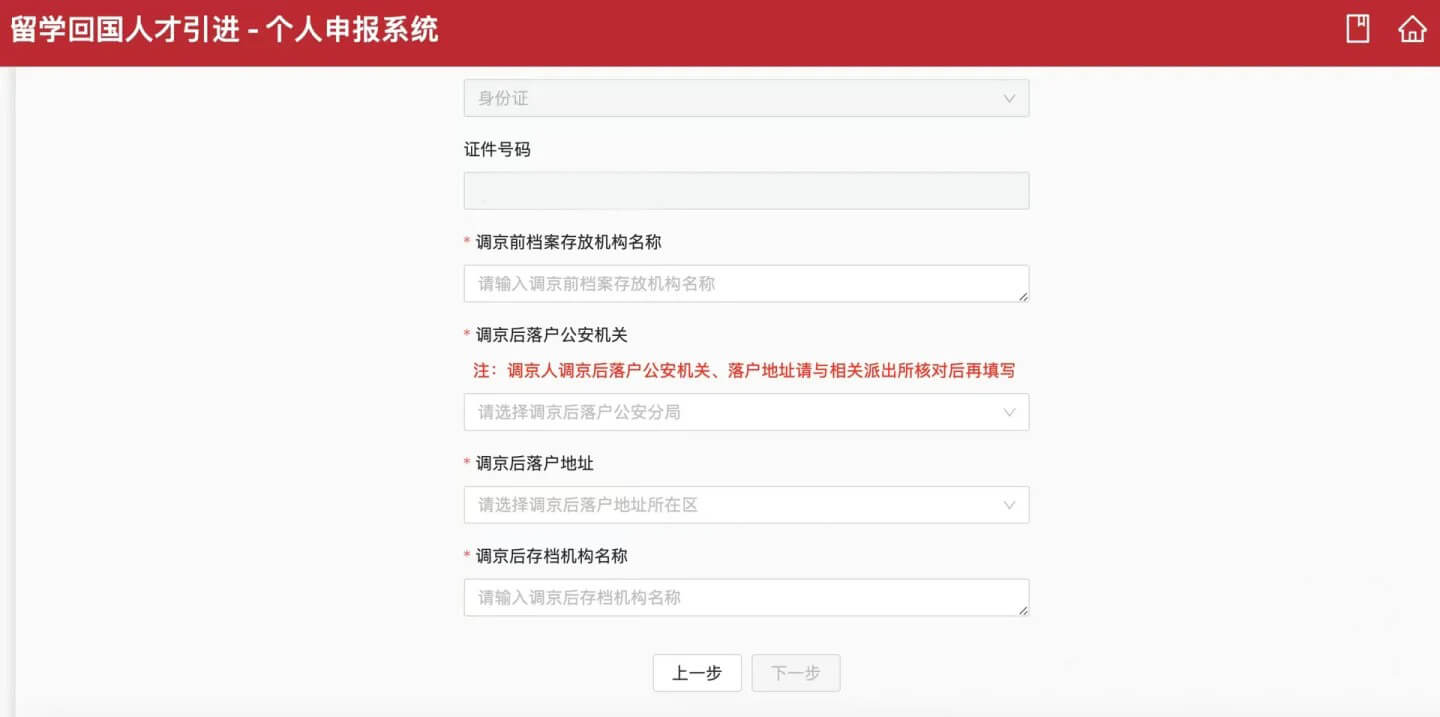Click the chevron arrow in 身份证 selector

coord(1008,99)
